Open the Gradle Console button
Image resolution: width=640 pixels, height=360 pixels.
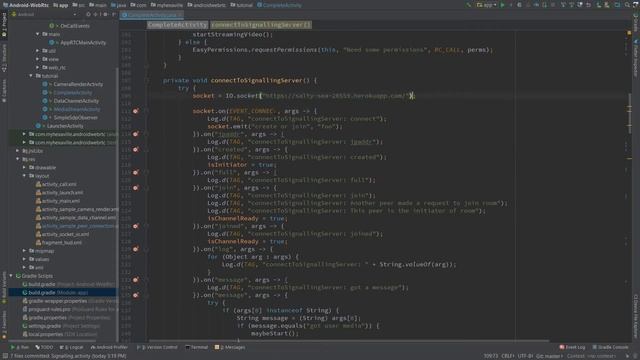pos(610,347)
